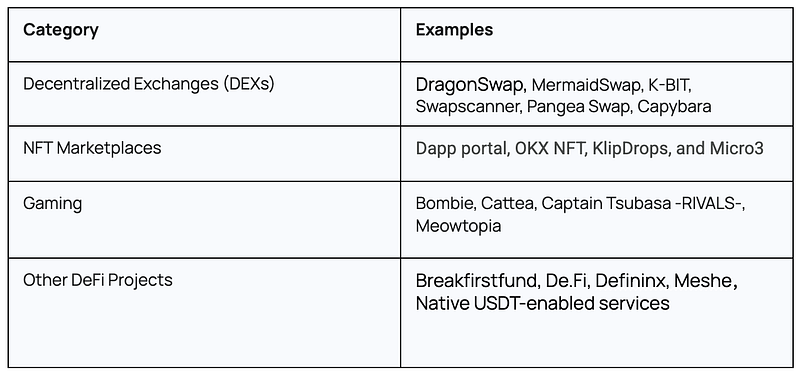Click Native USDT-enabled services text
This screenshot has width=800, height=374.
[x=542, y=303]
